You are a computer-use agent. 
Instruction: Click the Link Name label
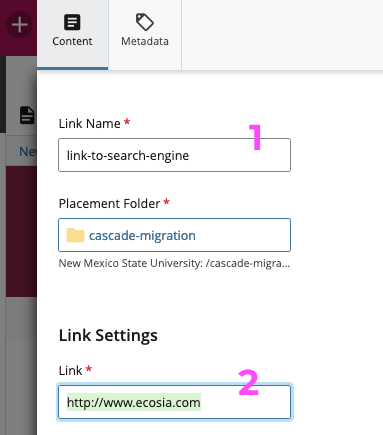point(90,124)
